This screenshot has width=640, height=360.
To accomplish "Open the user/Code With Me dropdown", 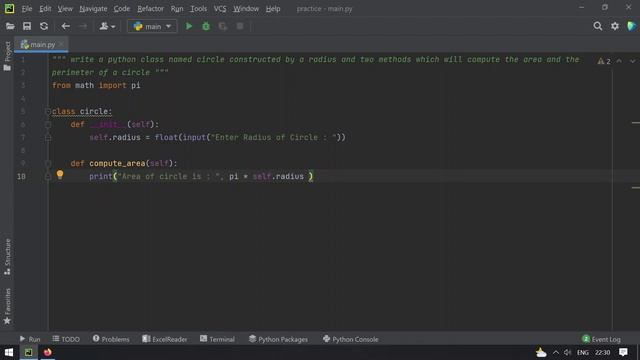I will tap(107, 27).
